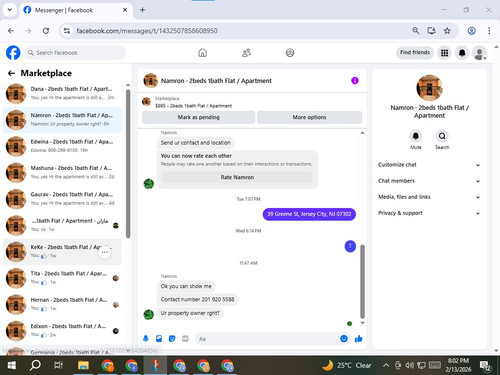Viewport: 500px width, 375px height.
Task: Open the emoji picker in message box
Action: [x=344, y=339]
